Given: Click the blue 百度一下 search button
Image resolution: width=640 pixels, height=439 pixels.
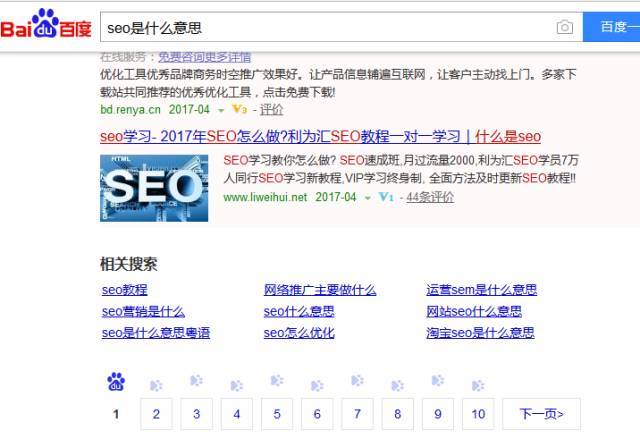Looking at the screenshot, I should coord(611,27).
